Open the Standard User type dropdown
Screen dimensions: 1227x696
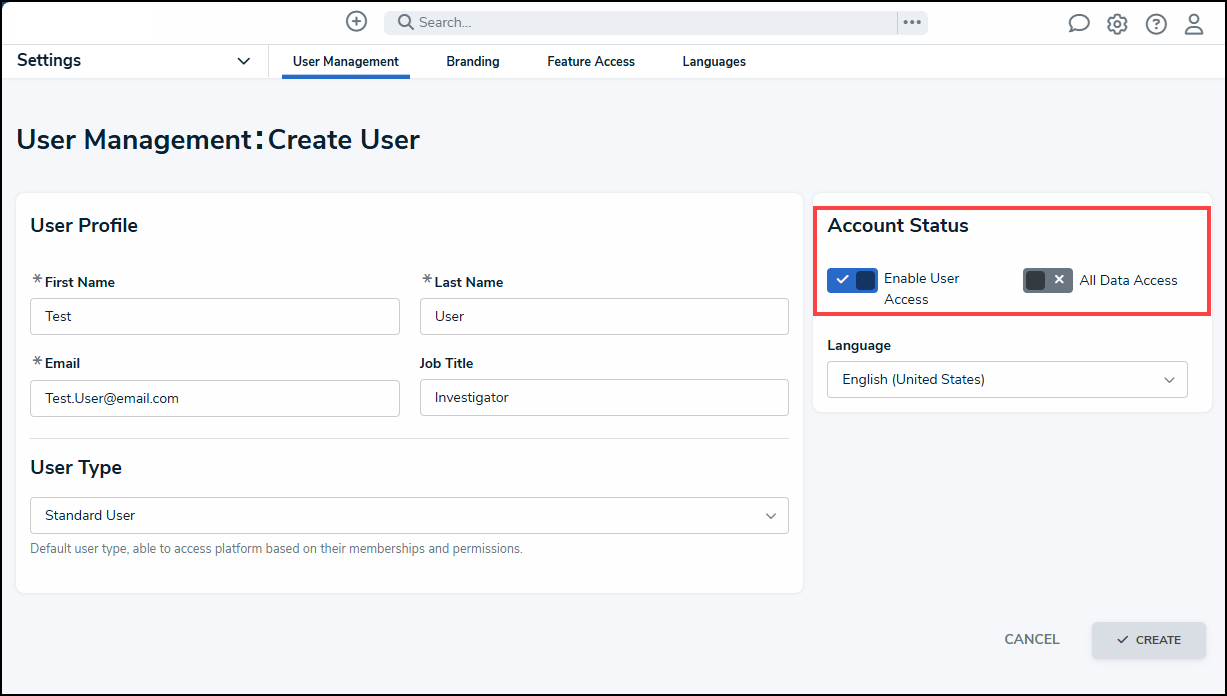point(409,515)
